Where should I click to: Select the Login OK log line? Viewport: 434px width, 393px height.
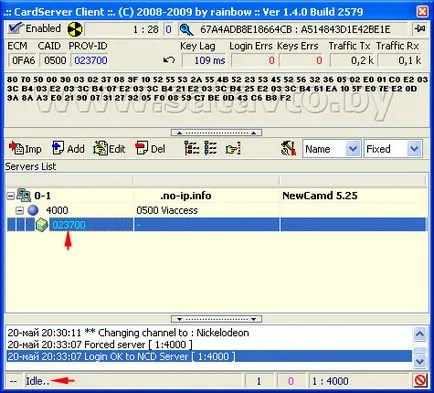coord(209,356)
